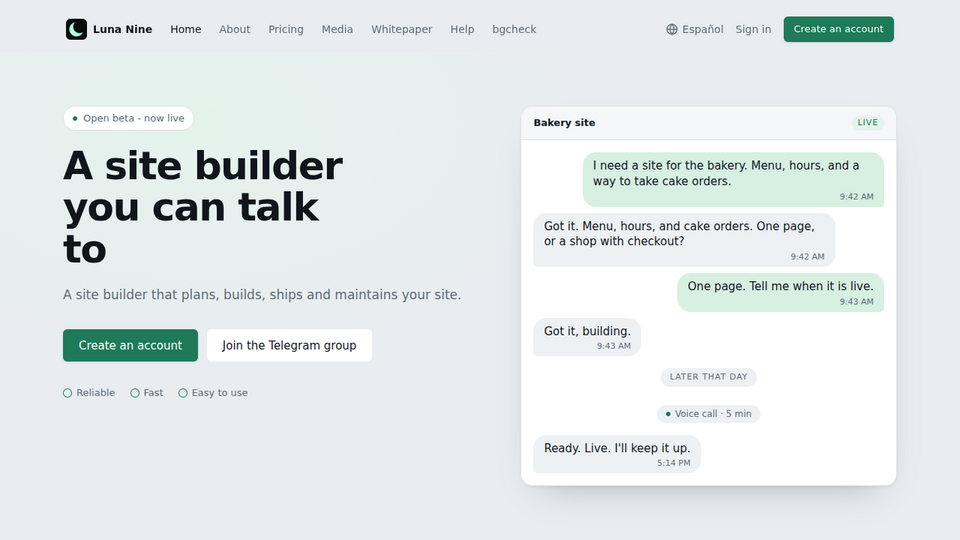This screenshot has width=960, height=540.
Task: Click the Fast circle icon
Action: [x=135, y=393]
